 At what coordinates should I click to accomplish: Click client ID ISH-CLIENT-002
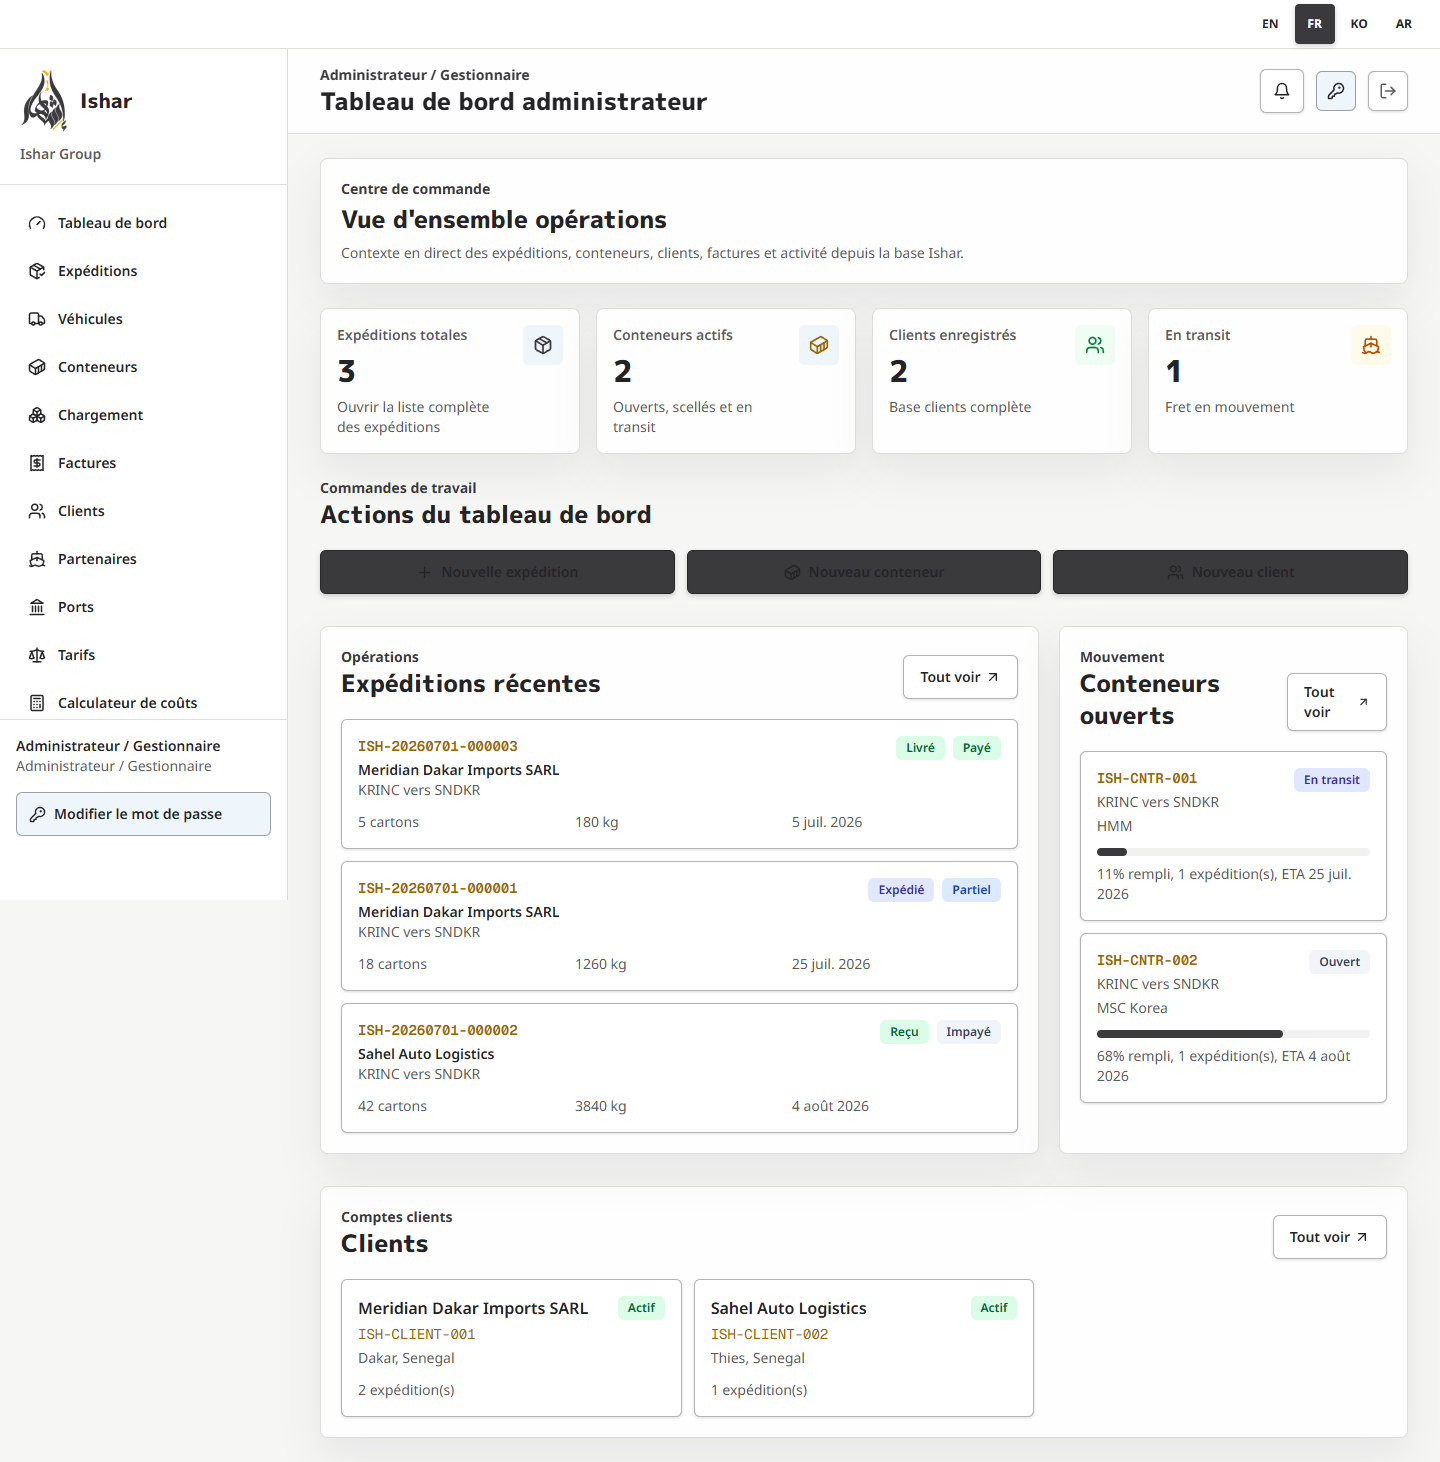click(x=769, y=1334)
